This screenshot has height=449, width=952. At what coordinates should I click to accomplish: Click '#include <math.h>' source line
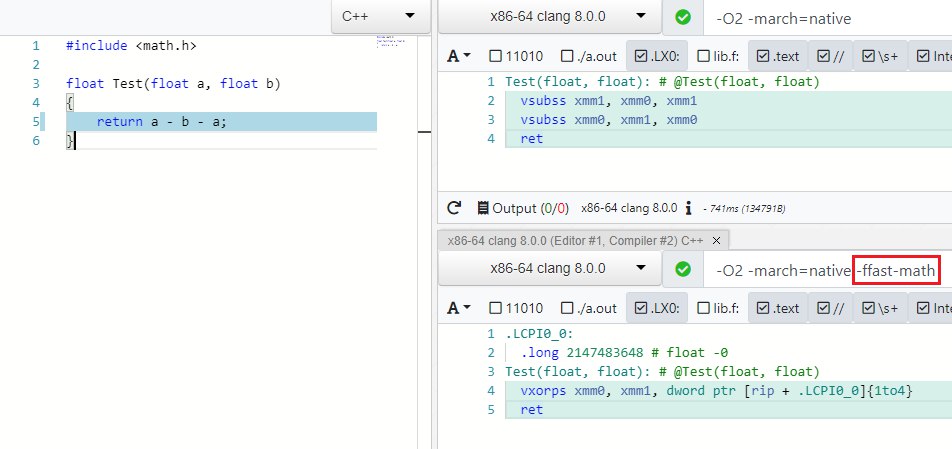[x=131, y=46]
